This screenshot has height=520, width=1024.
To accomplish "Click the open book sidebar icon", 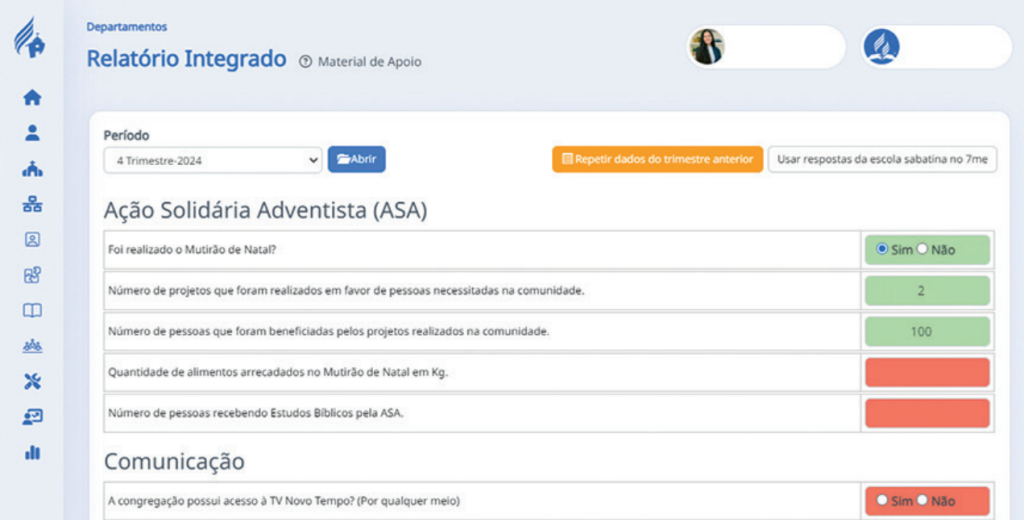I will coord(32,310).
